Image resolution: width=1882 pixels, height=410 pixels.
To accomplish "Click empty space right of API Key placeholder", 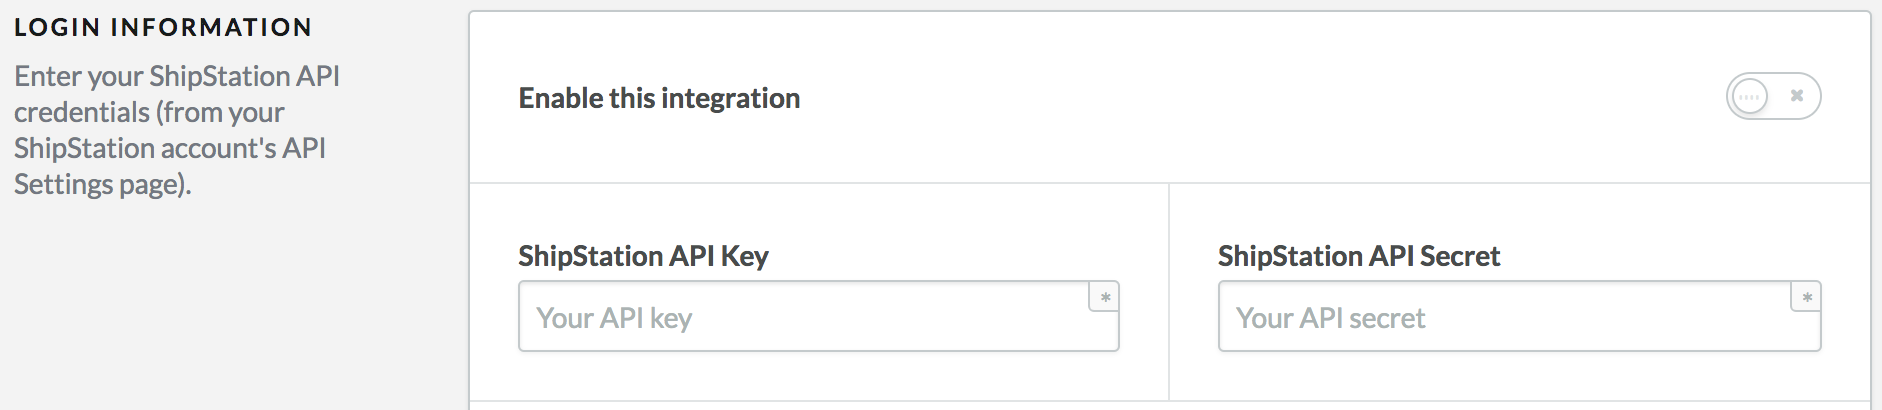I will click(900, 318).
